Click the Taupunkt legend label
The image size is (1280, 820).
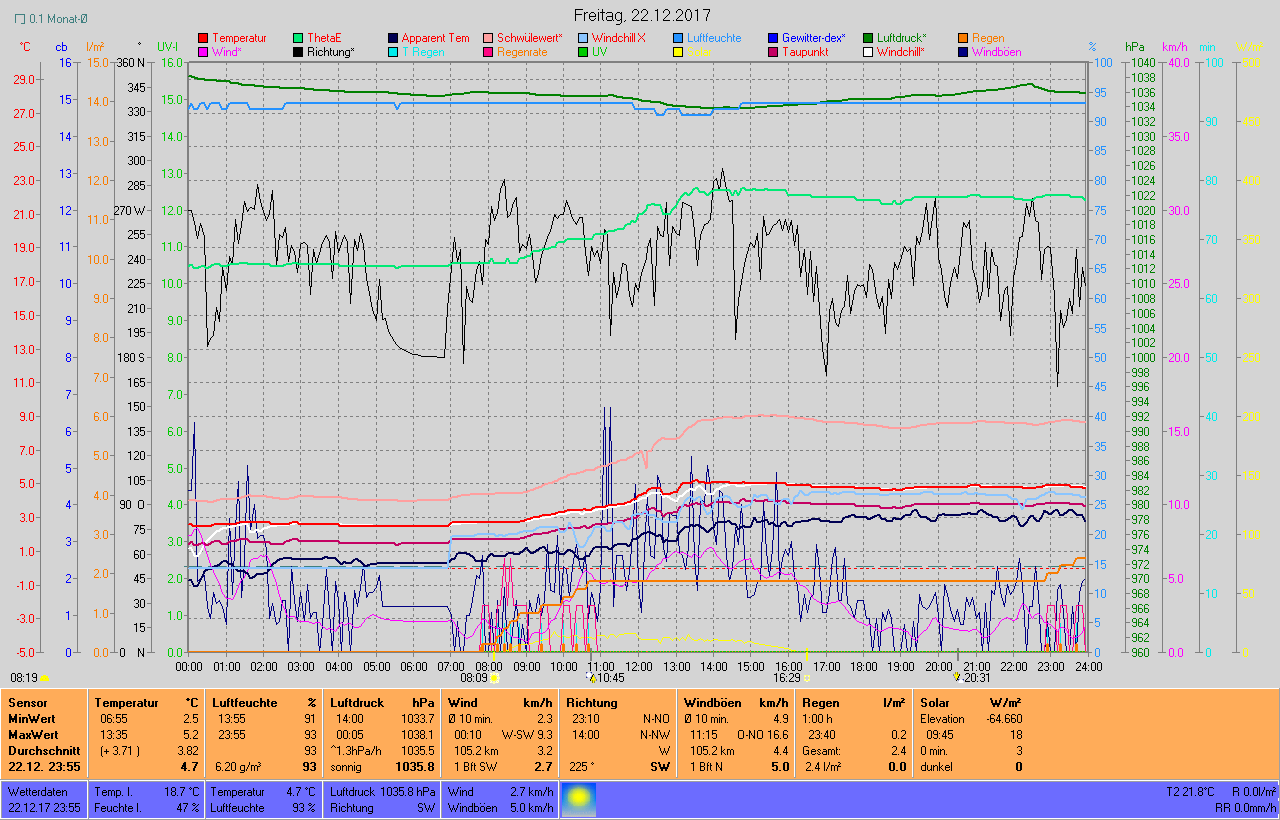[805, 52]
